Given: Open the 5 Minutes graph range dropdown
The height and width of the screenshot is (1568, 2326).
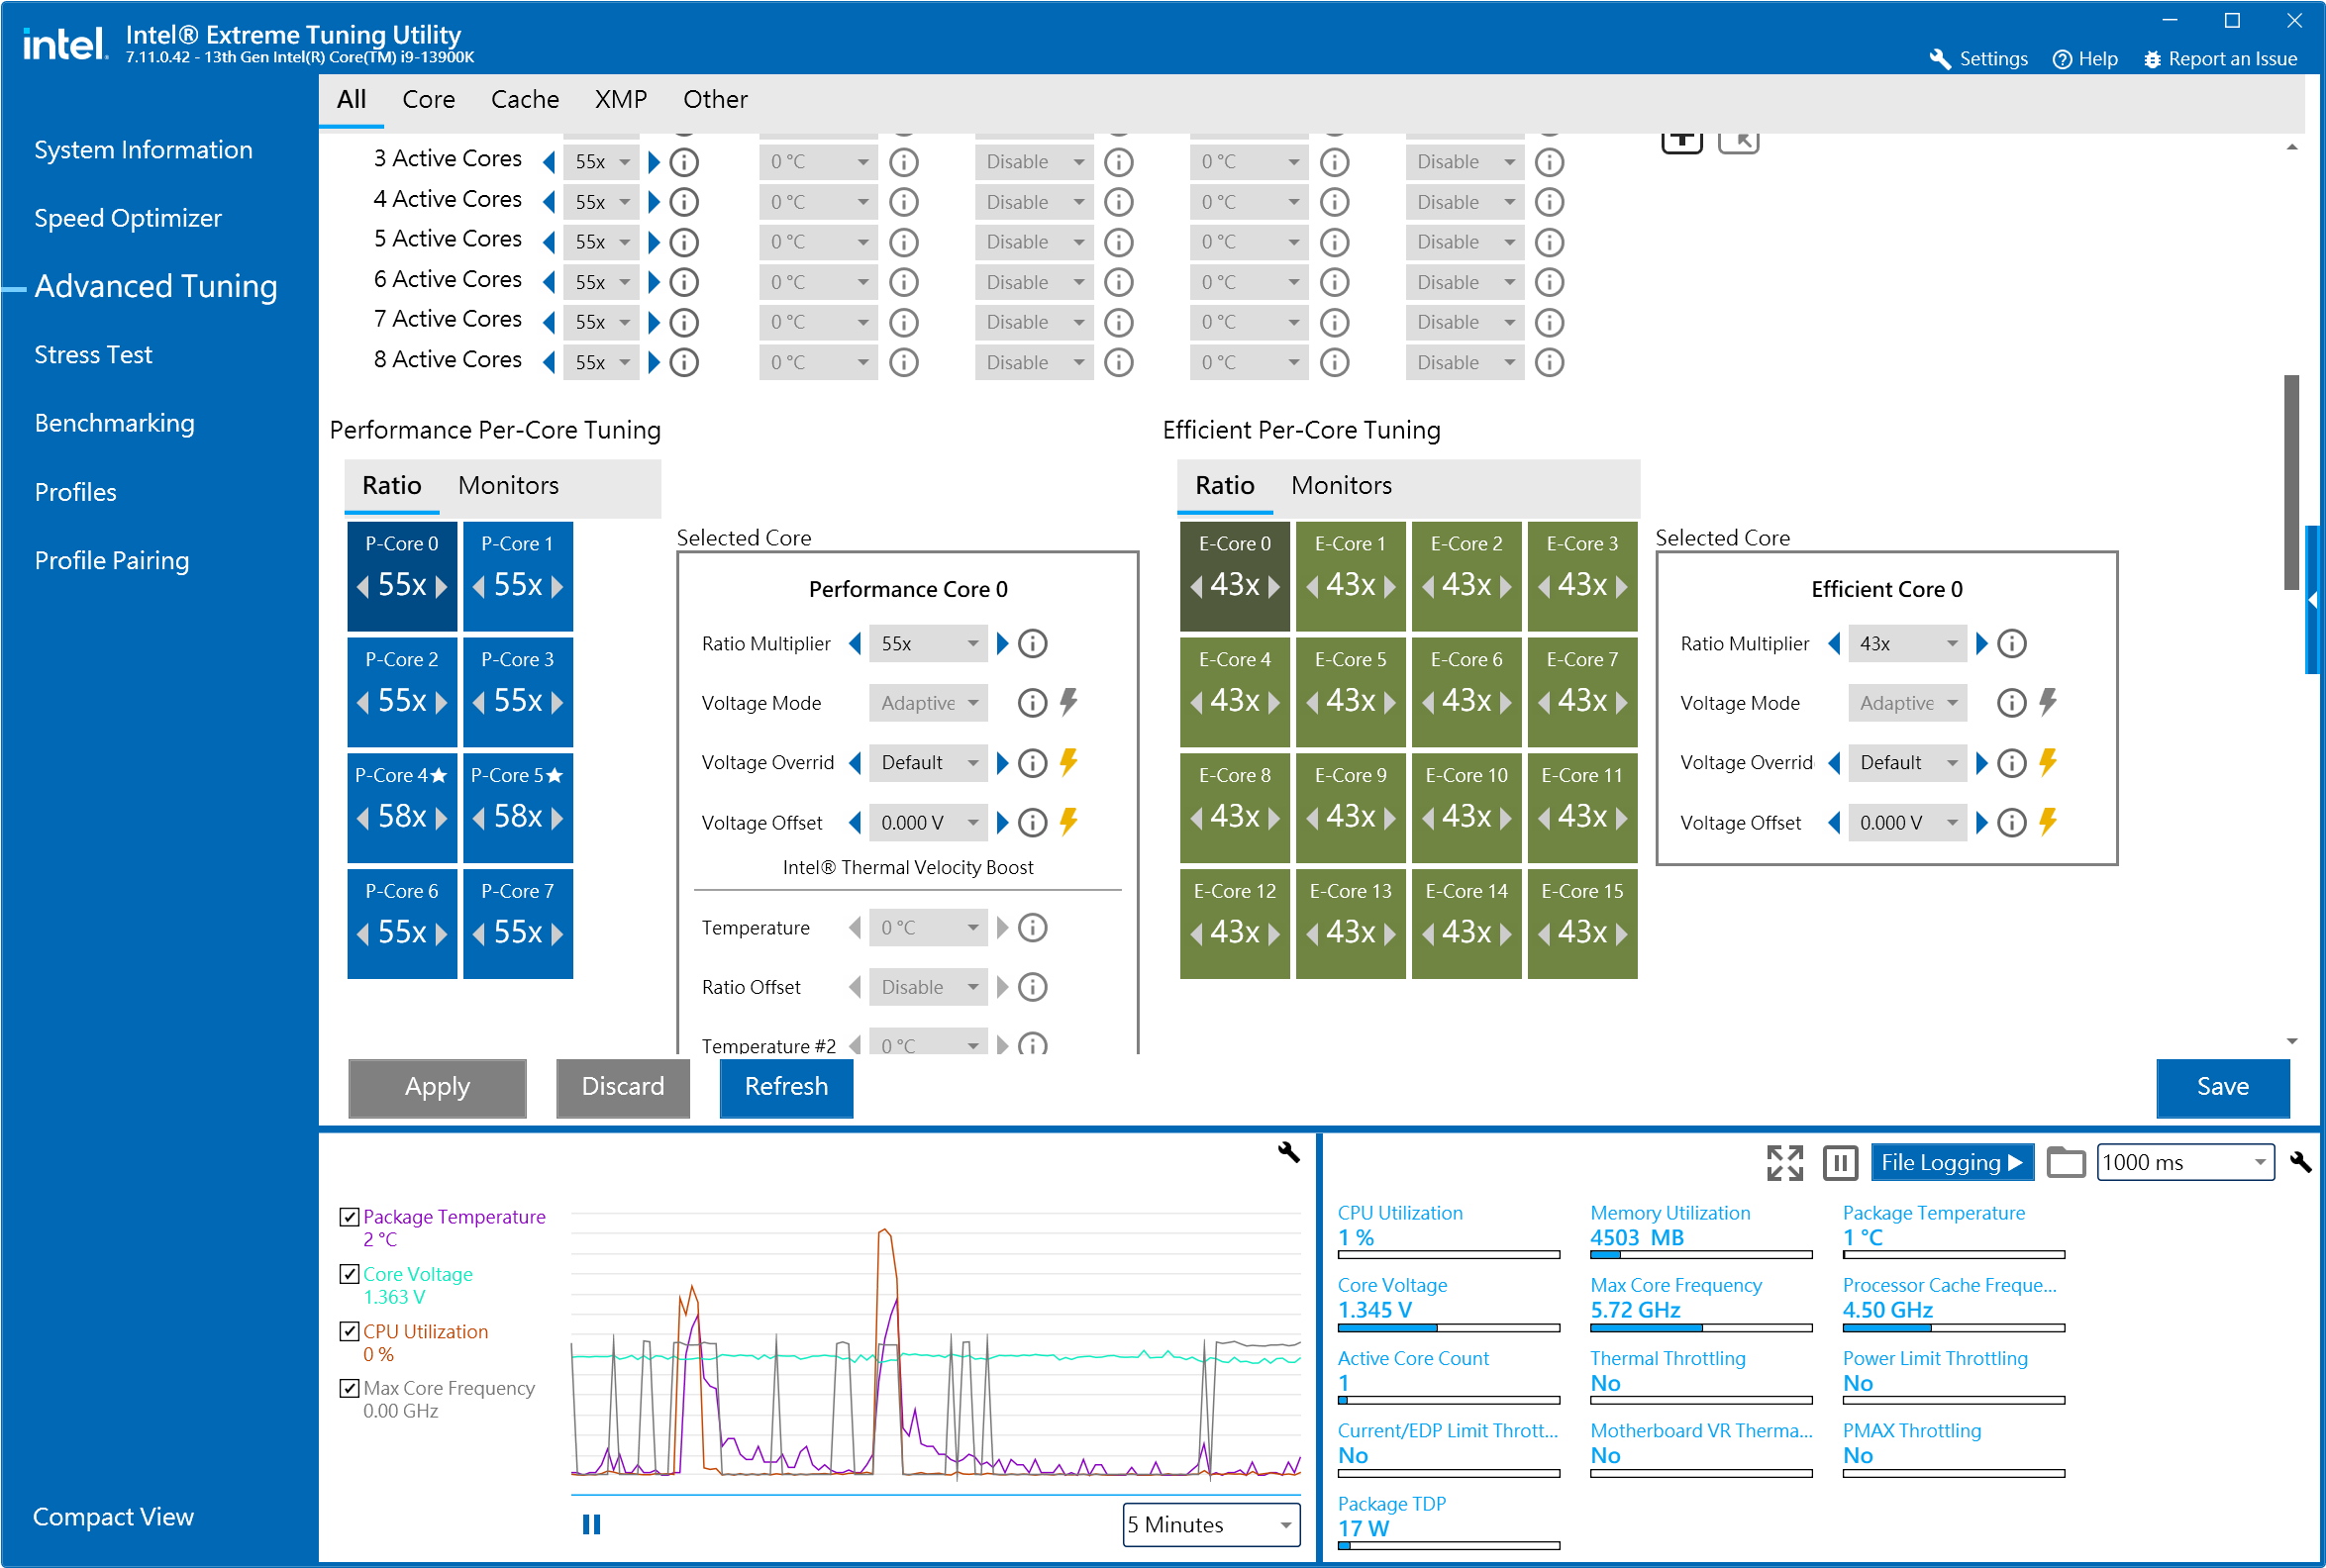Looking at the screenshot, I should tap(1211, 1524).
